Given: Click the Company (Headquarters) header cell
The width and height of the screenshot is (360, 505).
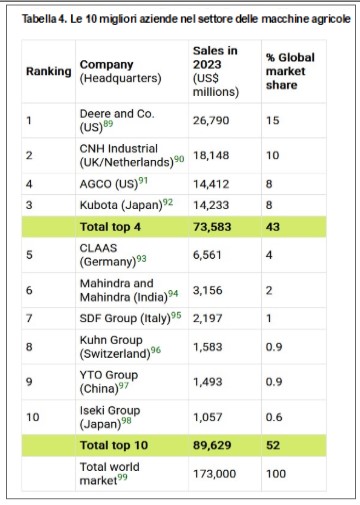Looking at the screenshot, I should click(132, 71).
